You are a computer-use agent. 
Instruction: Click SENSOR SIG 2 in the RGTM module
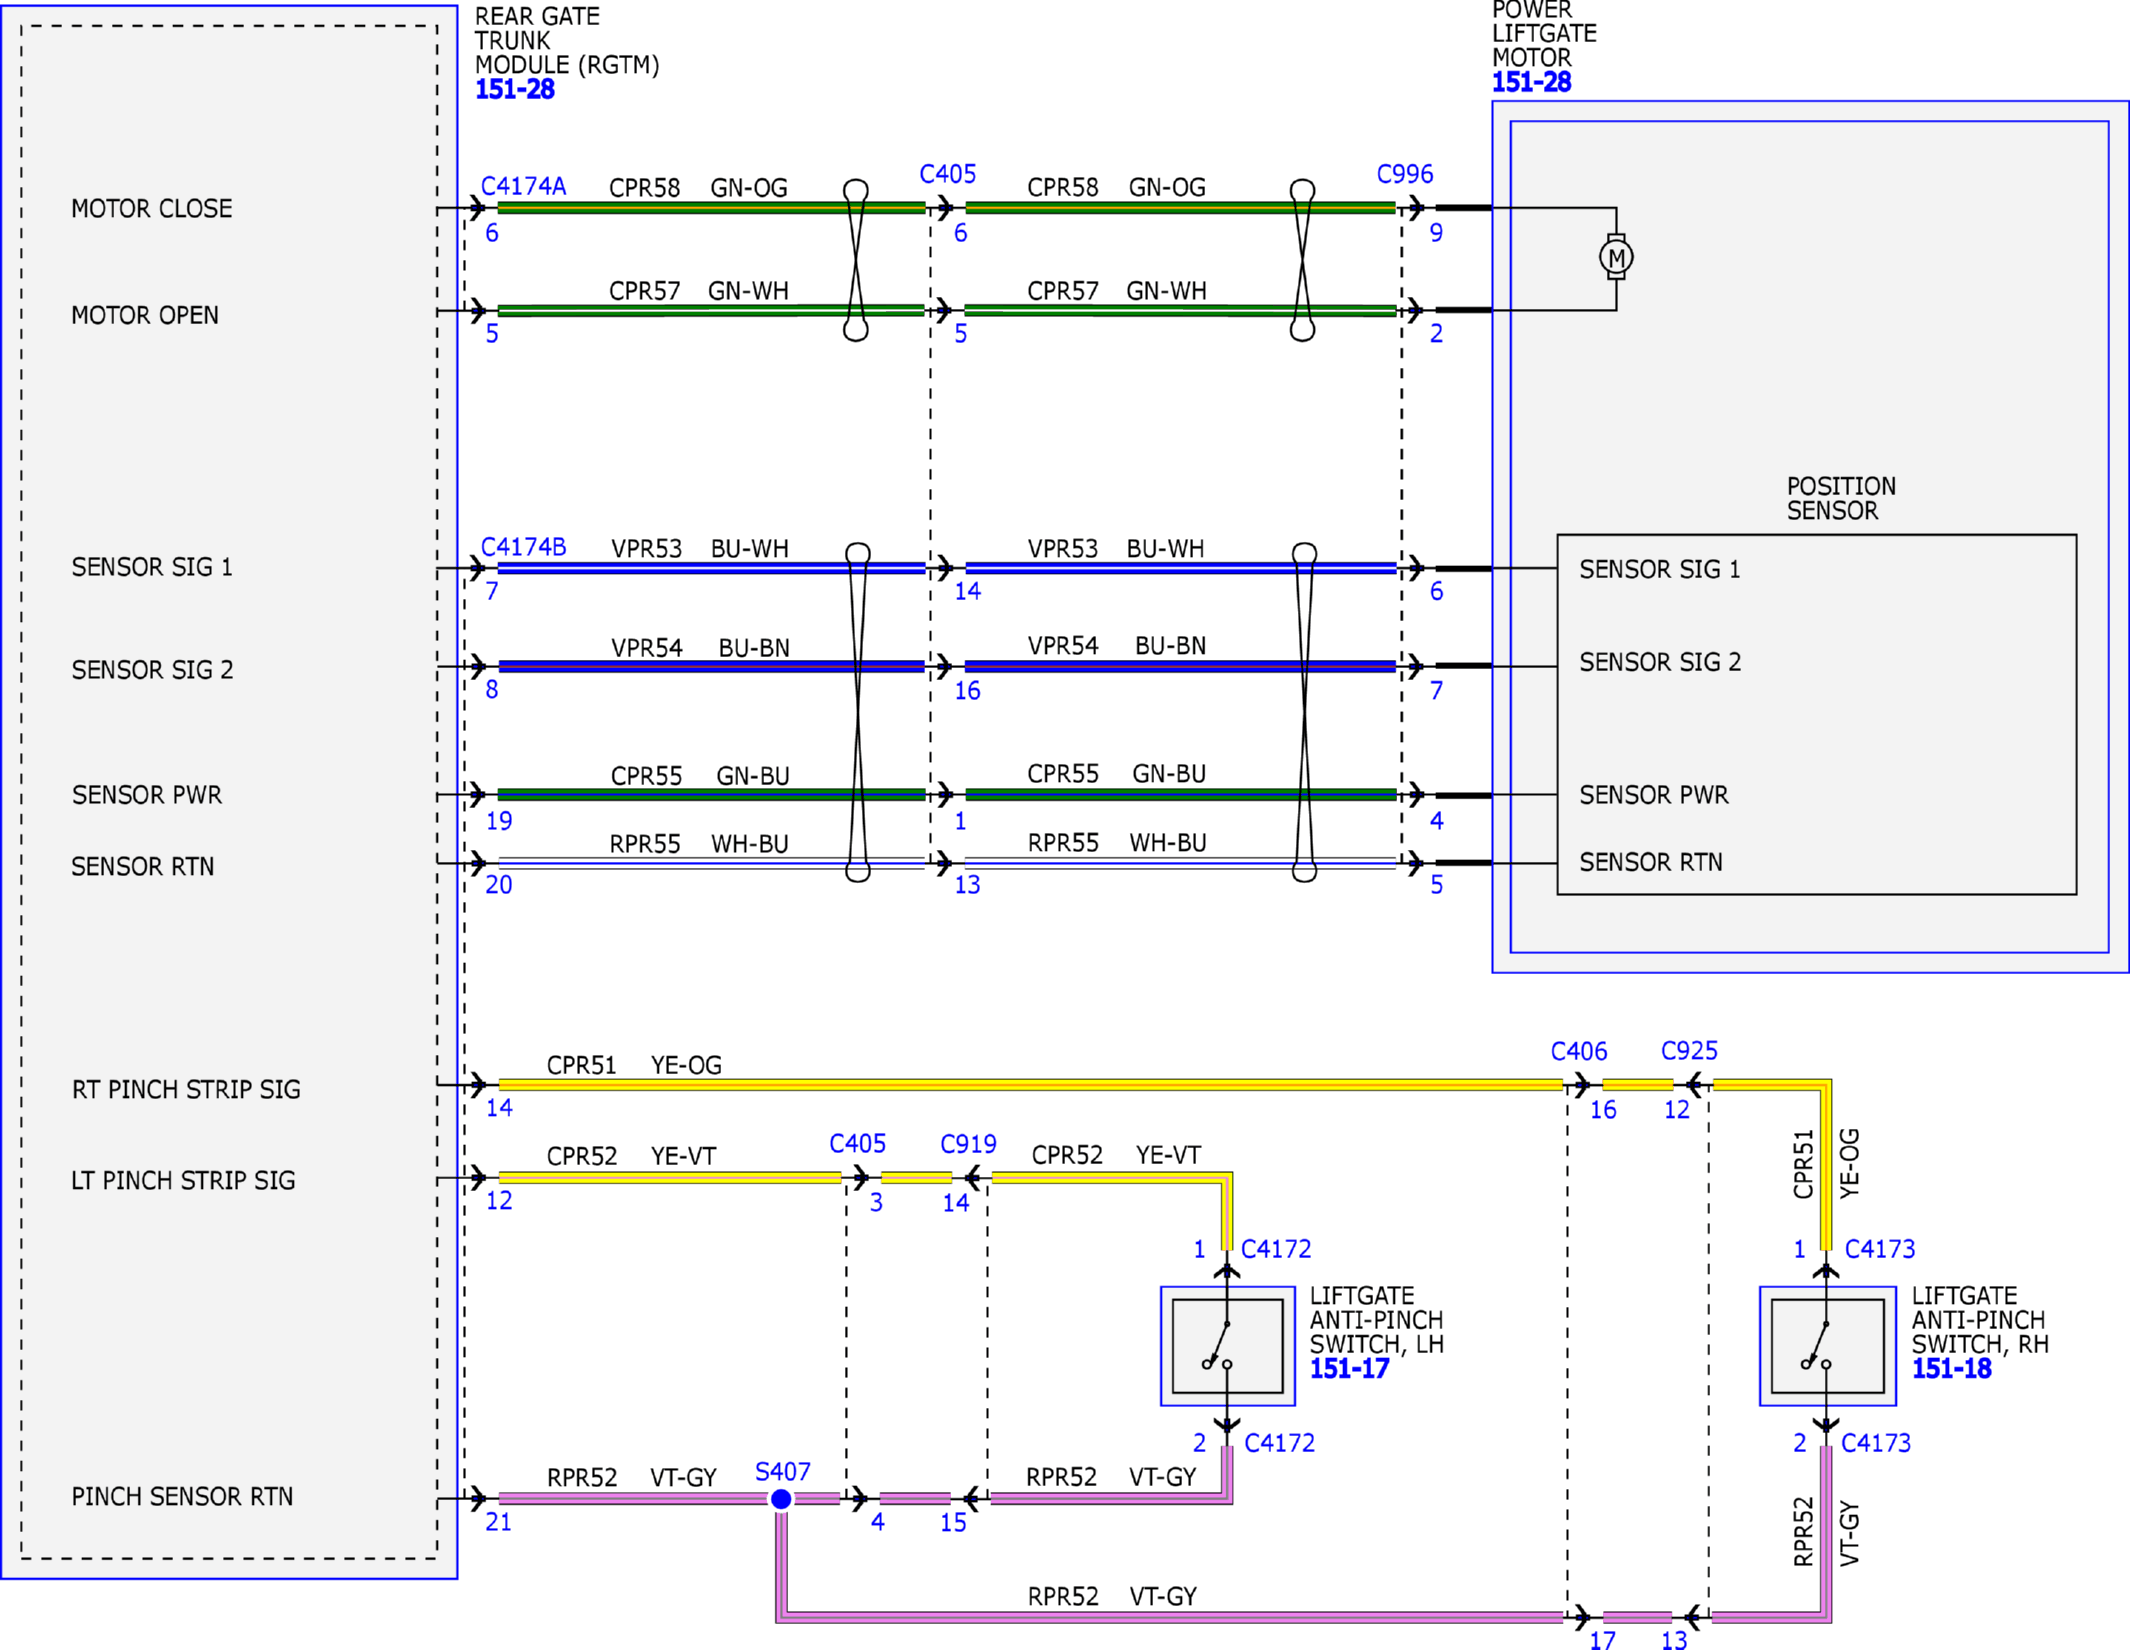pos(152,670)
